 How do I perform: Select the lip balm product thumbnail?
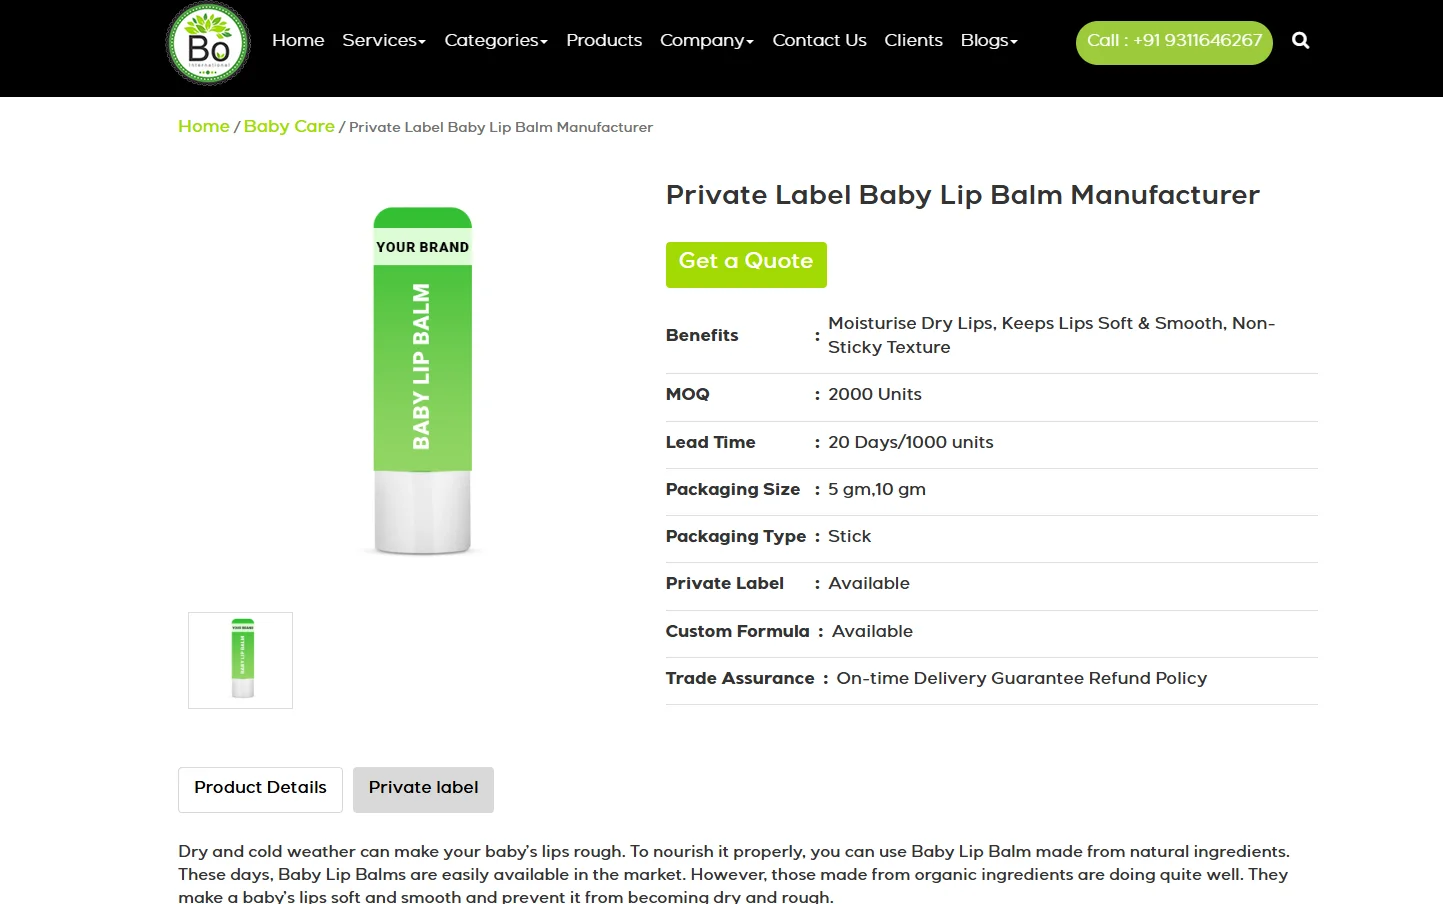[240, 660]
